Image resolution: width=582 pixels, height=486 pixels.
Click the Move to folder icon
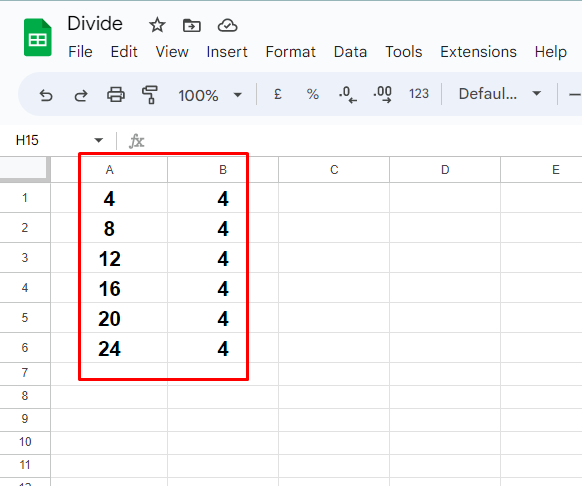[192, 26]
